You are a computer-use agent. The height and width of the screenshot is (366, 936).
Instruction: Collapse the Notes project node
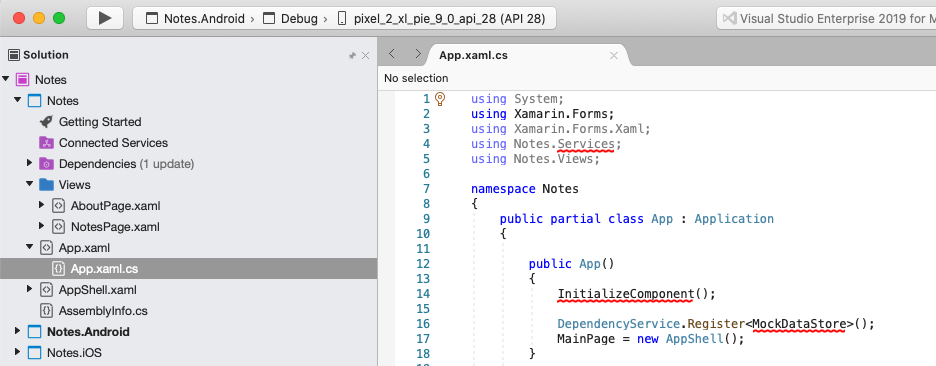18,100
